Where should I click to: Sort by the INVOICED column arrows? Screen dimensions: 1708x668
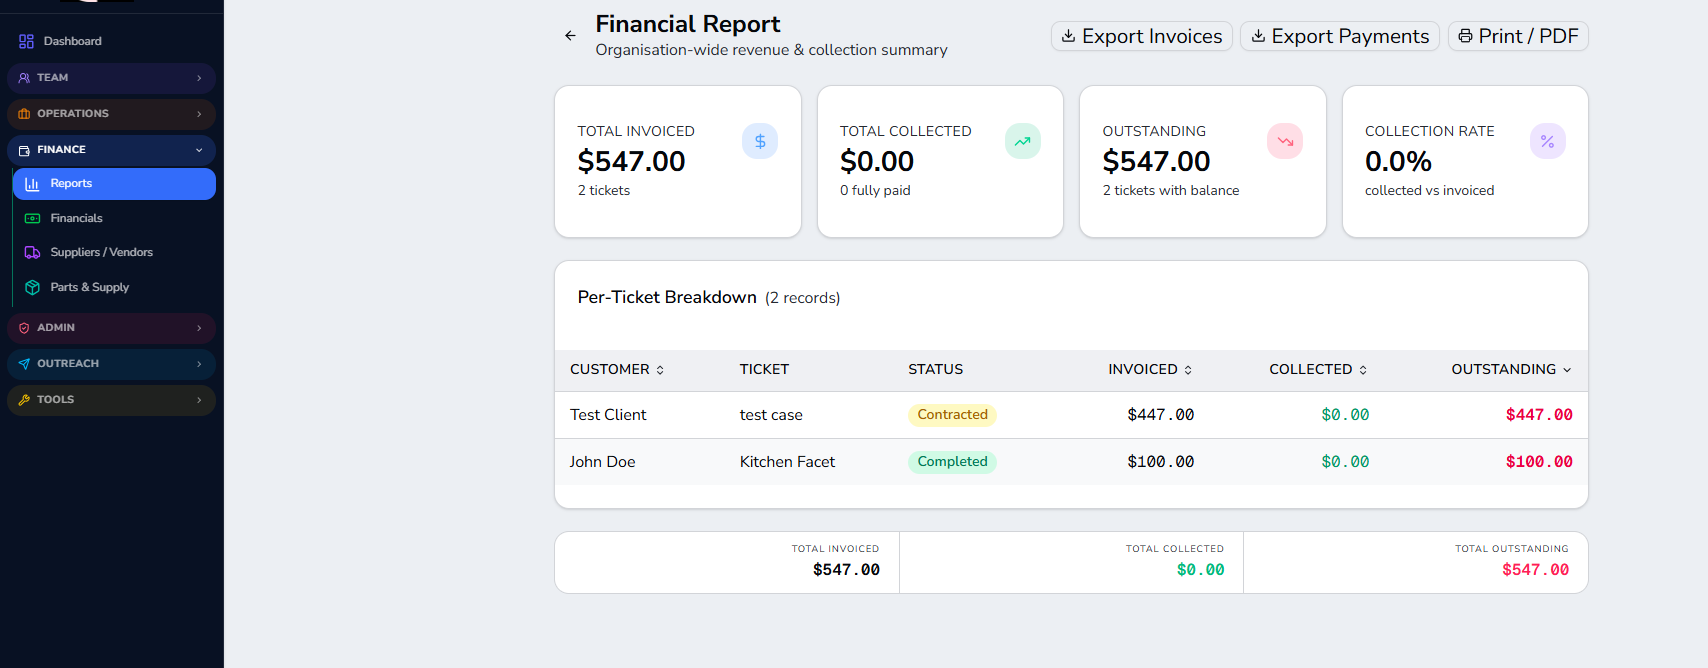pyautogui.click(x=1188, y=370)
